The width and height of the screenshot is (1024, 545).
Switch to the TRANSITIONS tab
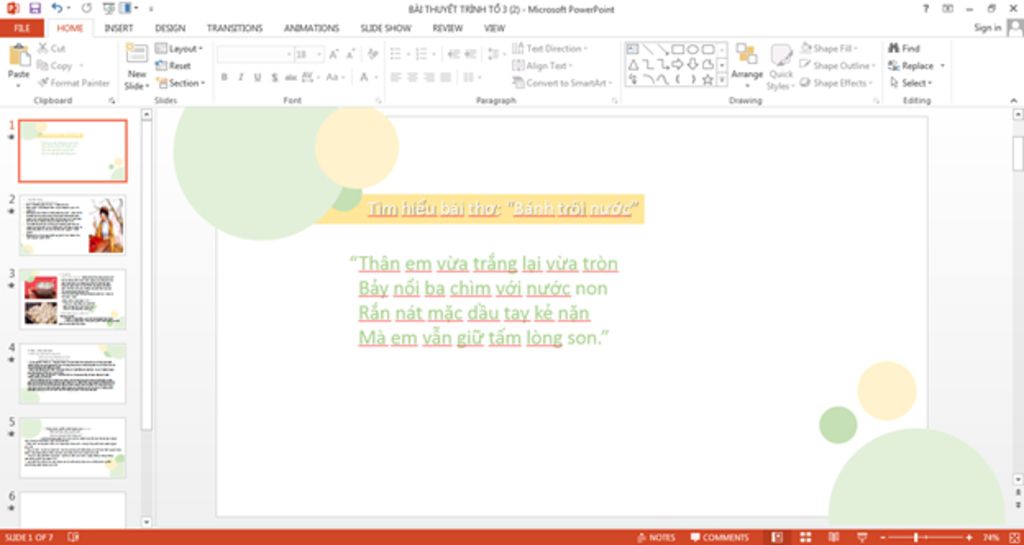(234, 28)
